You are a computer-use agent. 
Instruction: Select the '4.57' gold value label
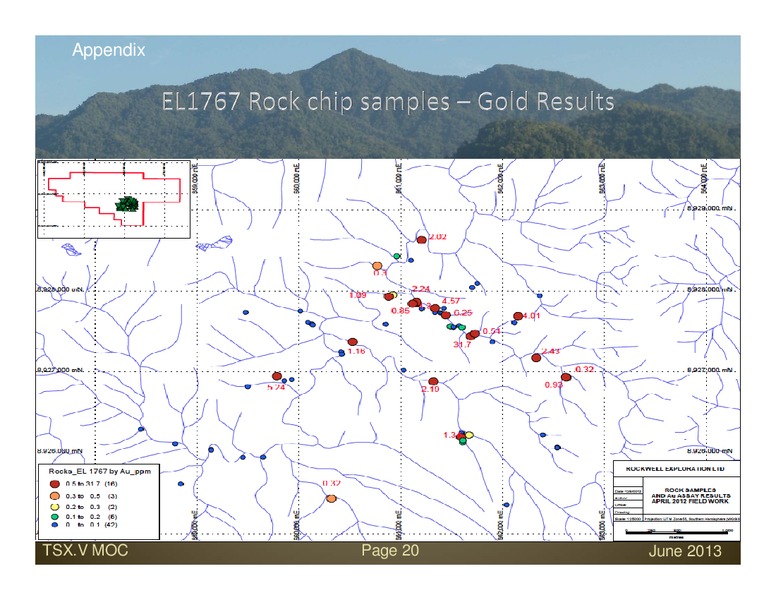[451, 301]
